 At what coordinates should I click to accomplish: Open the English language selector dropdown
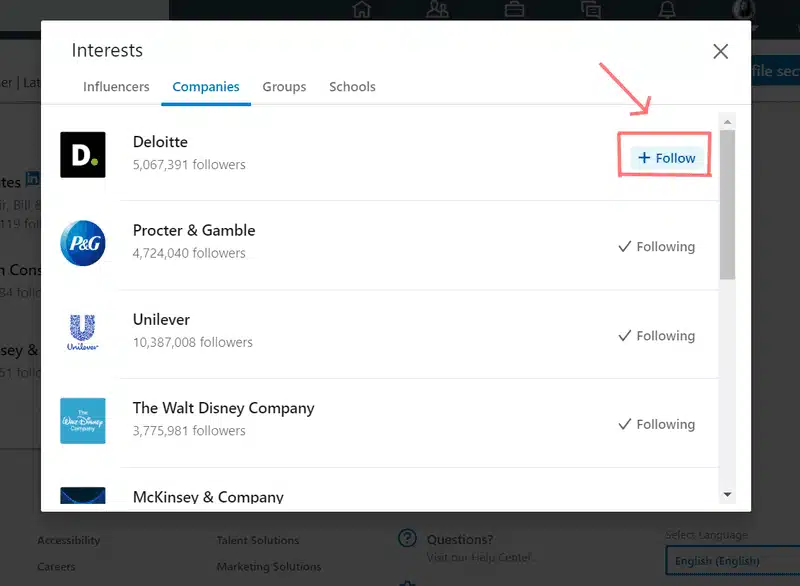[x=733, y=561]
